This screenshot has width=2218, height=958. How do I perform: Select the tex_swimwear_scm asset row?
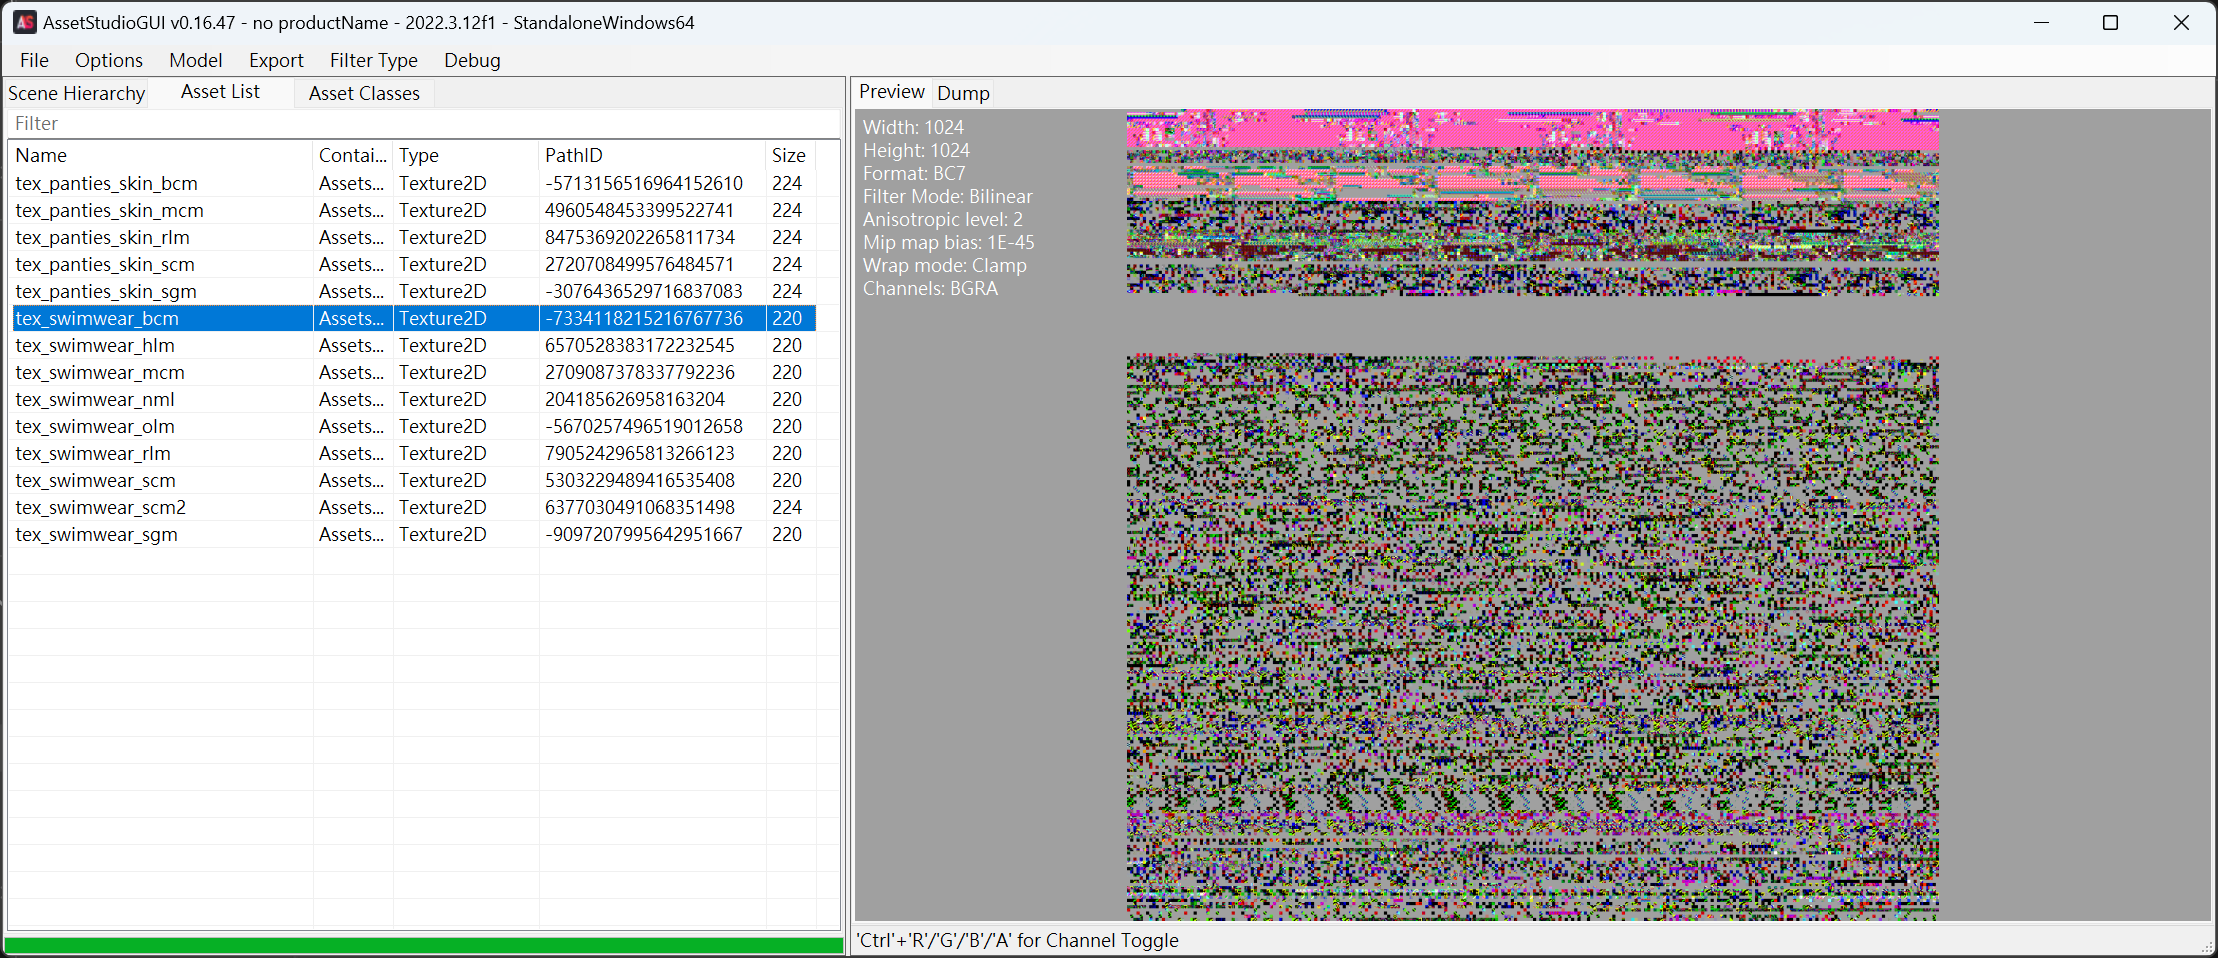point(414,480)
